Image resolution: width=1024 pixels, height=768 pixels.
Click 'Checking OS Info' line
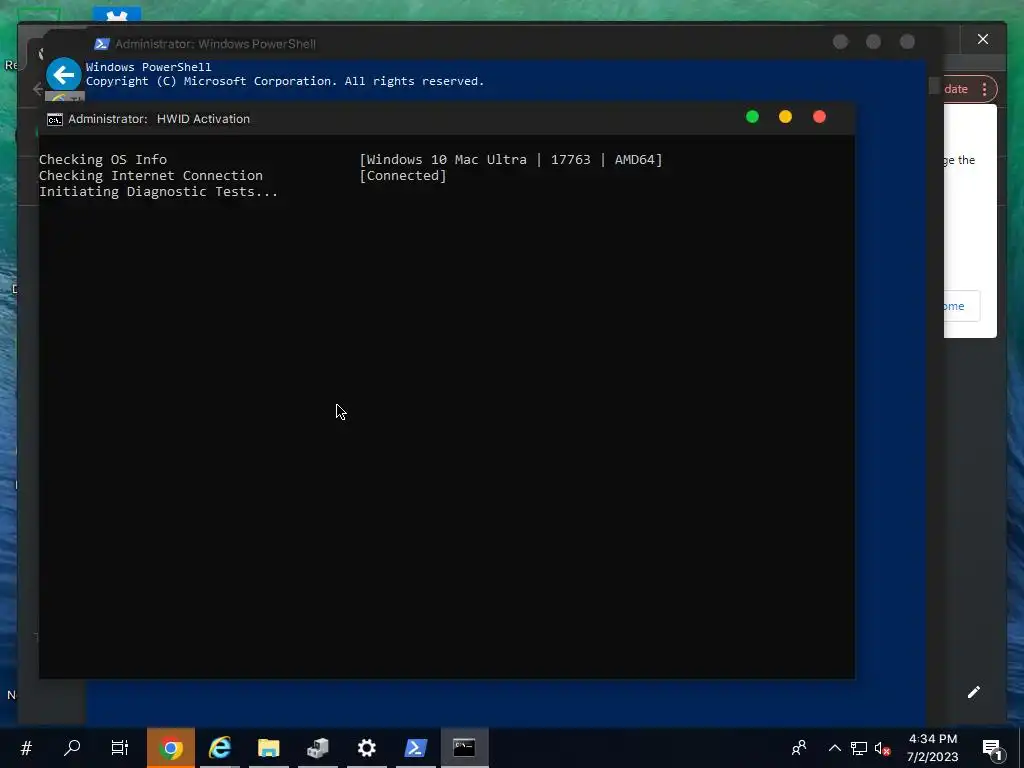103,159
